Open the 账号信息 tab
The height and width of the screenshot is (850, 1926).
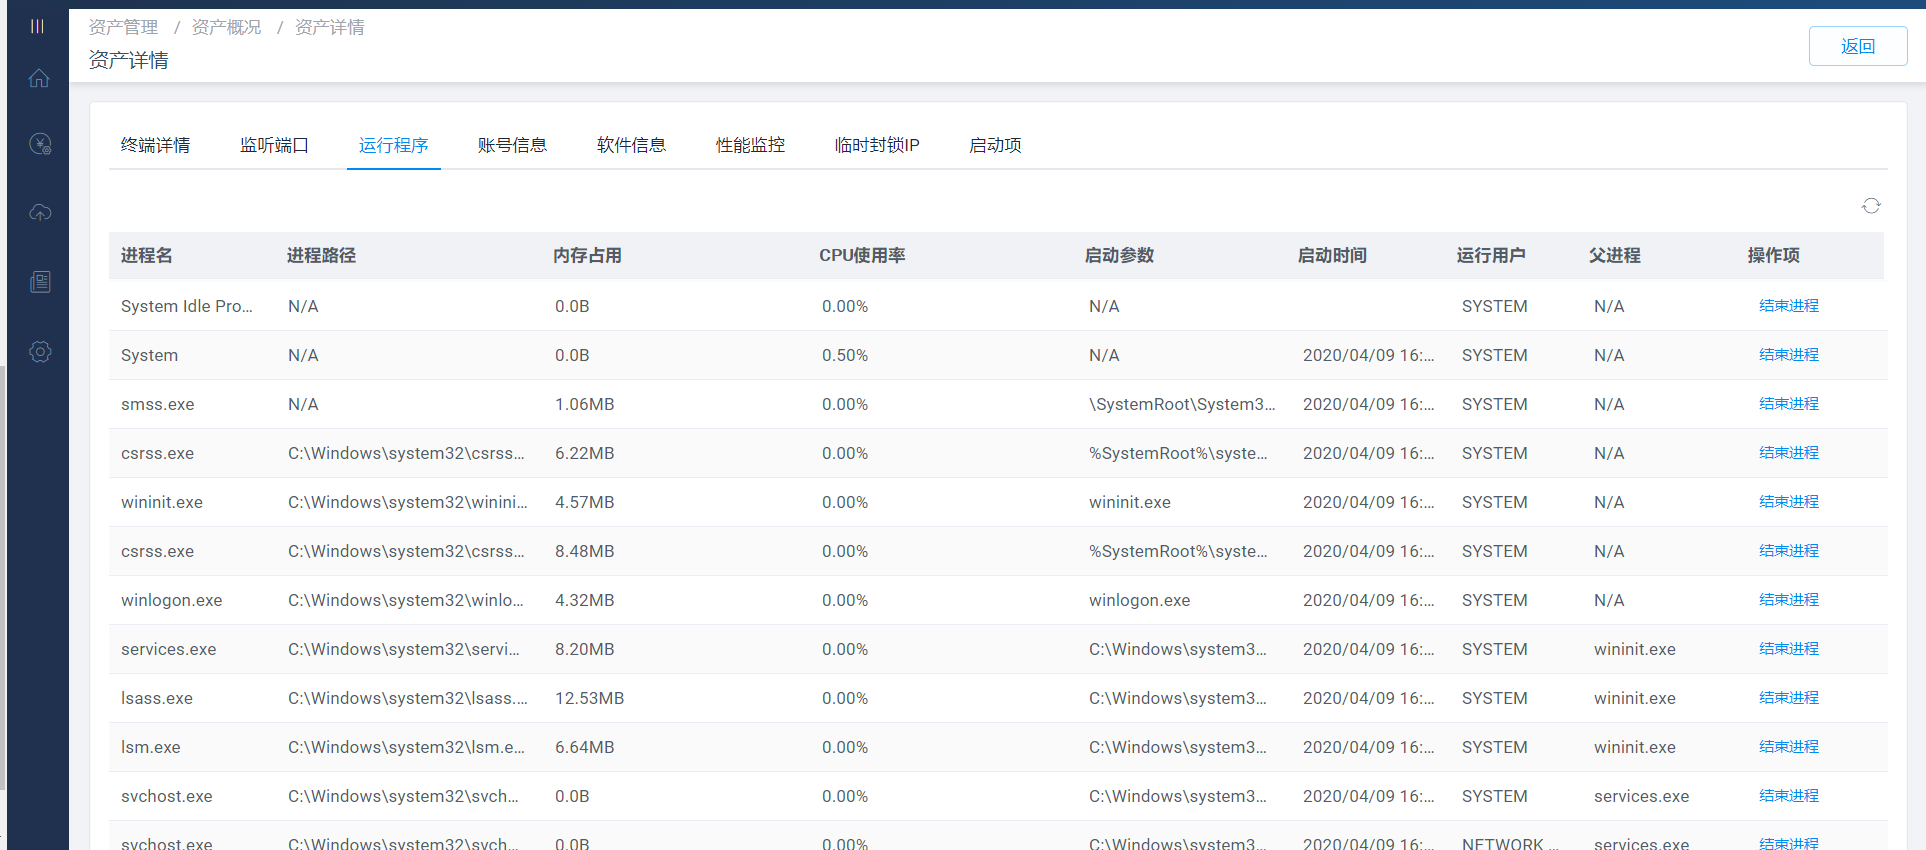[513, 145]
